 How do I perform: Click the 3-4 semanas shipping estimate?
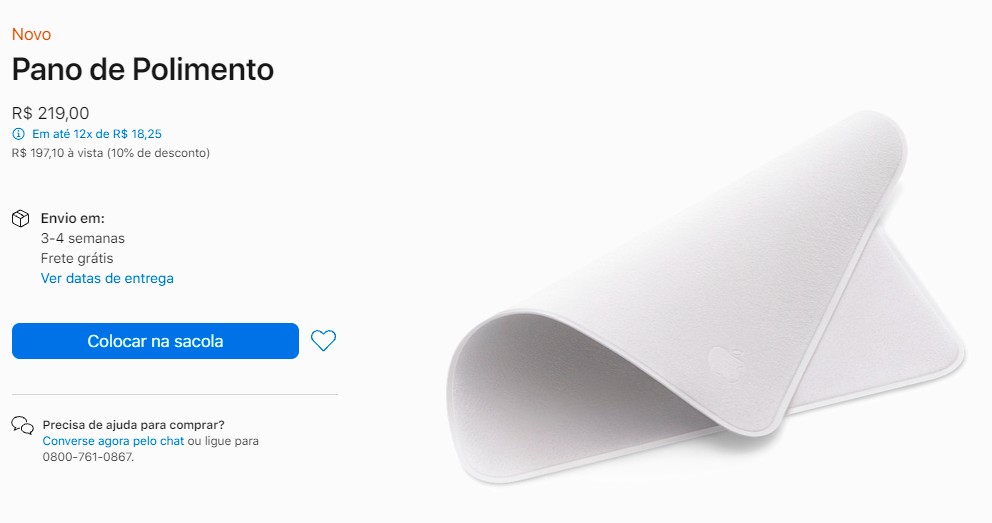click(83, 238)
